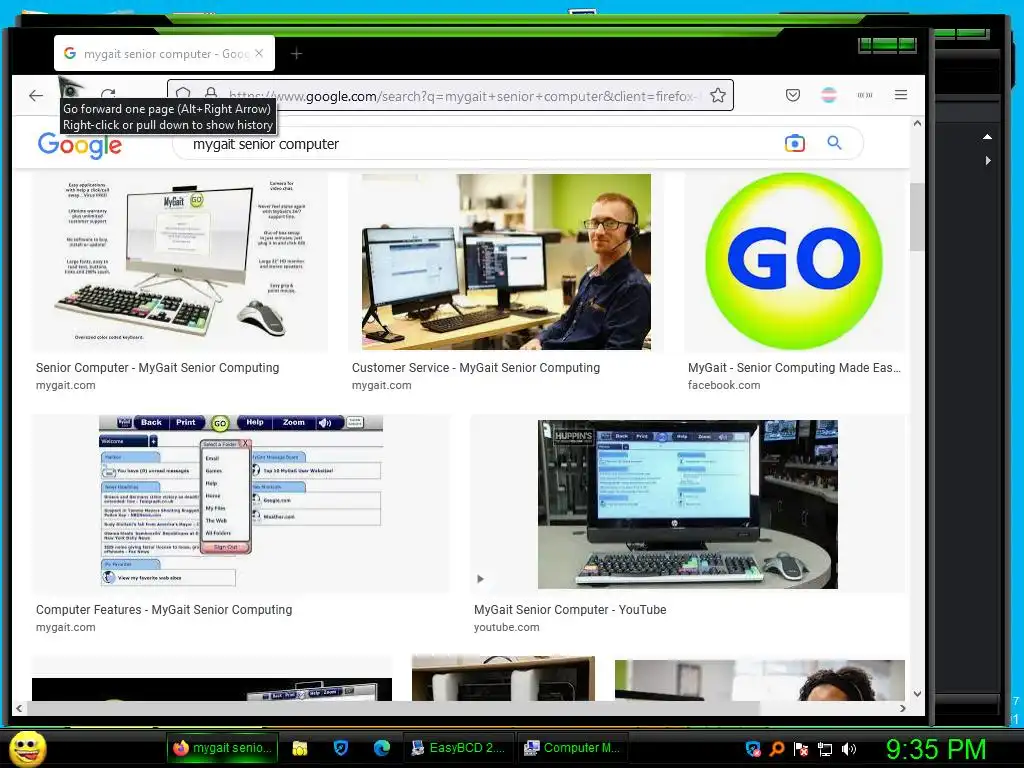The height and width of the screenshot is (768, 1024).
Task: Open 'MyGait - Senior Computing Made Eas...' link
Action: [x=793, y=368]
